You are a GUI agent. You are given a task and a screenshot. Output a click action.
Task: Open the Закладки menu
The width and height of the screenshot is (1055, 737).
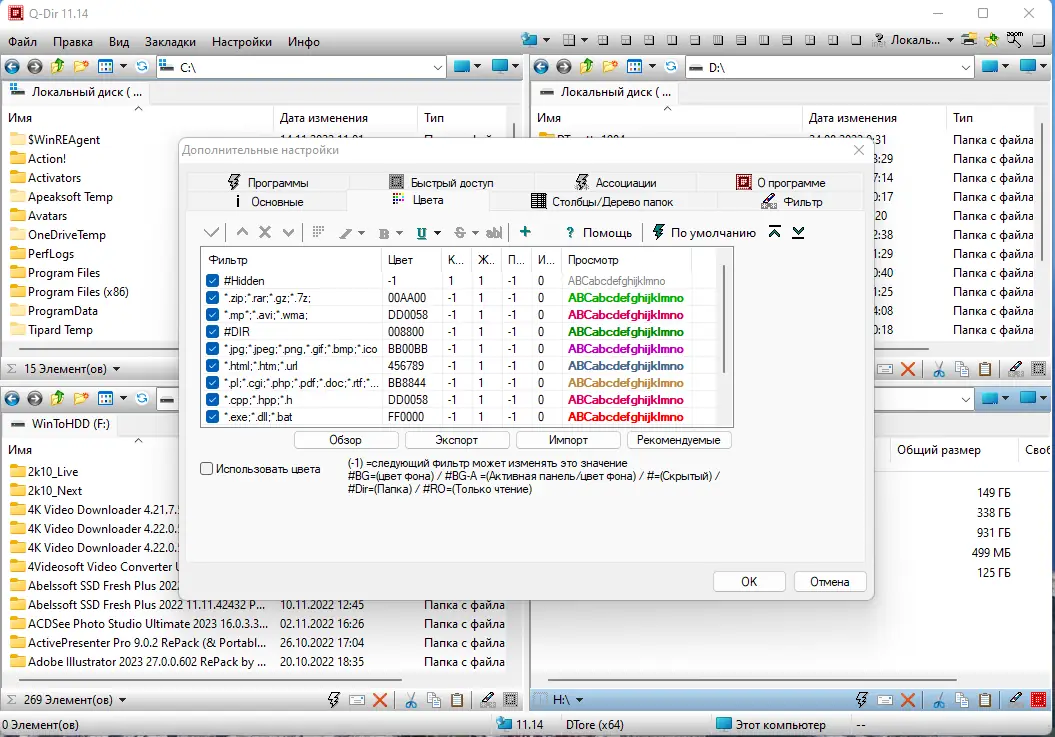[170, 42]
